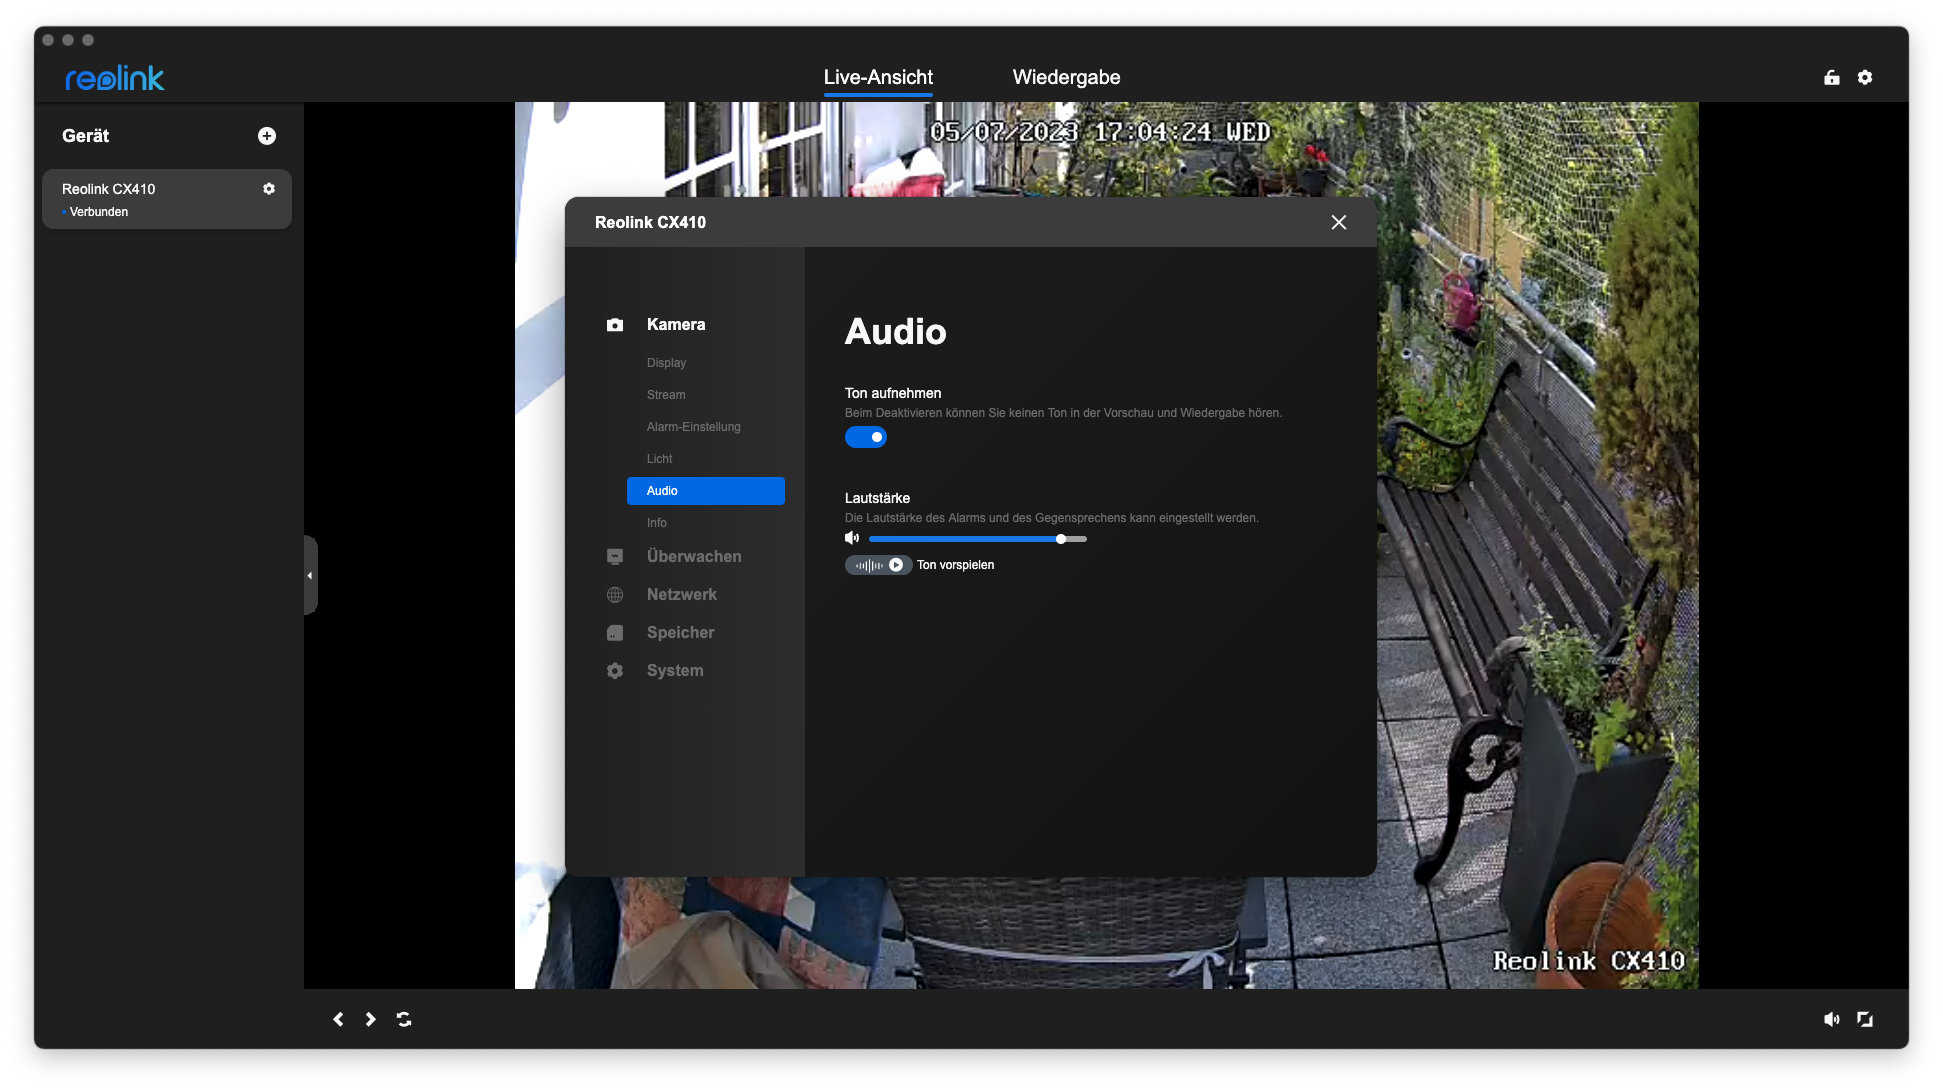Image resolution: width=1943 pixels, height=1091 pixels.
Task: Click the refresh cycle icon in bottom bar
Action: click(x=404, y=1019)
